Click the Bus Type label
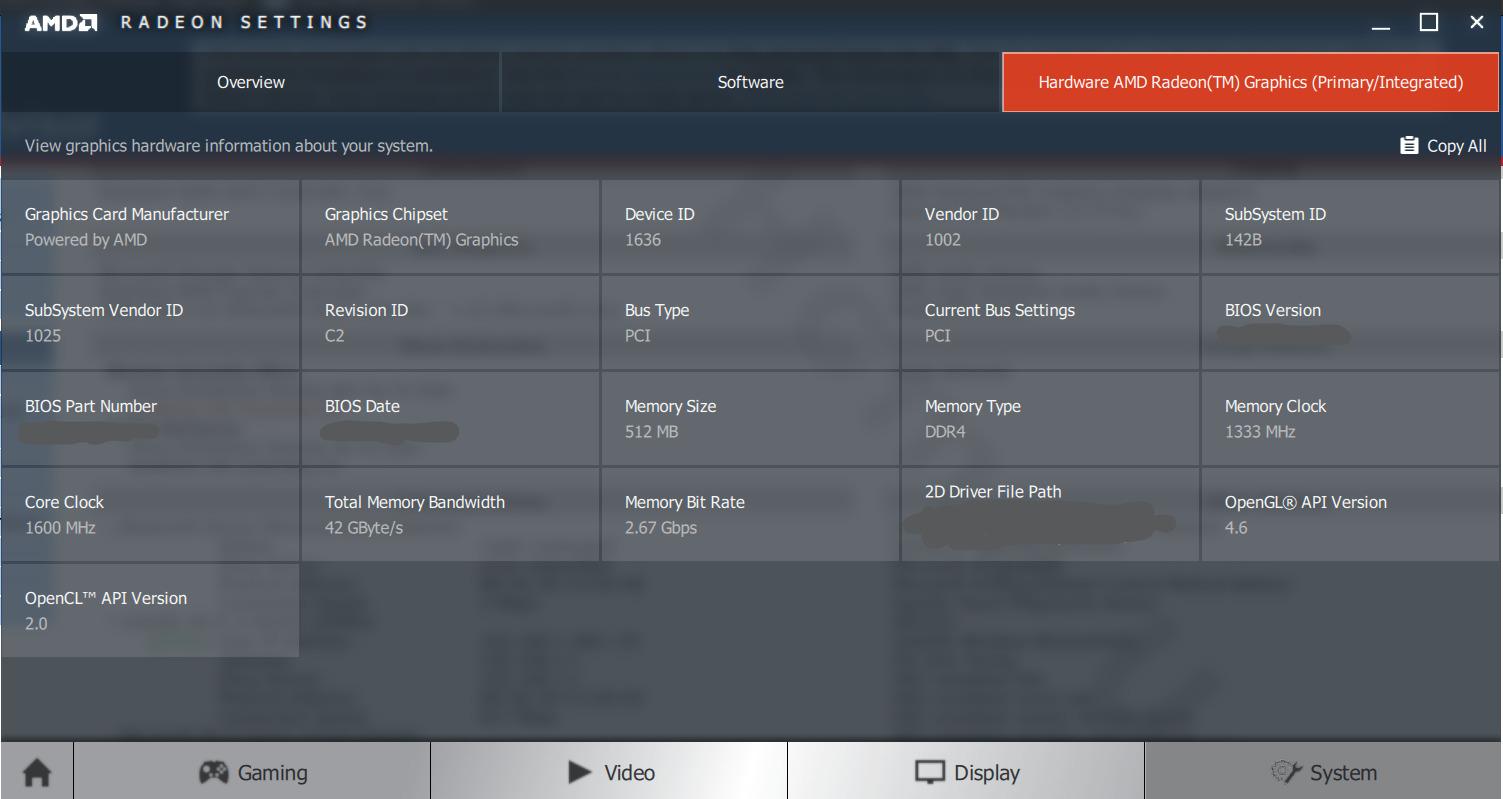The image size is (1503, 799). [x=657, y=310]
